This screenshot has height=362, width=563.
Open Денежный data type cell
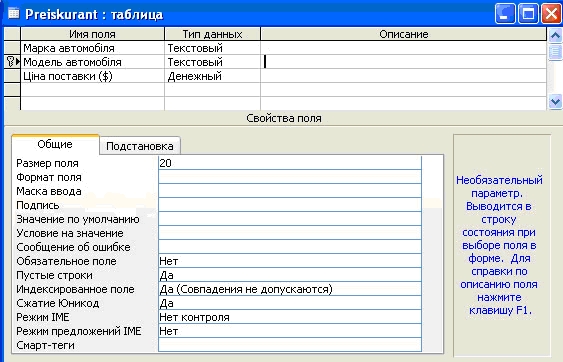212,76
